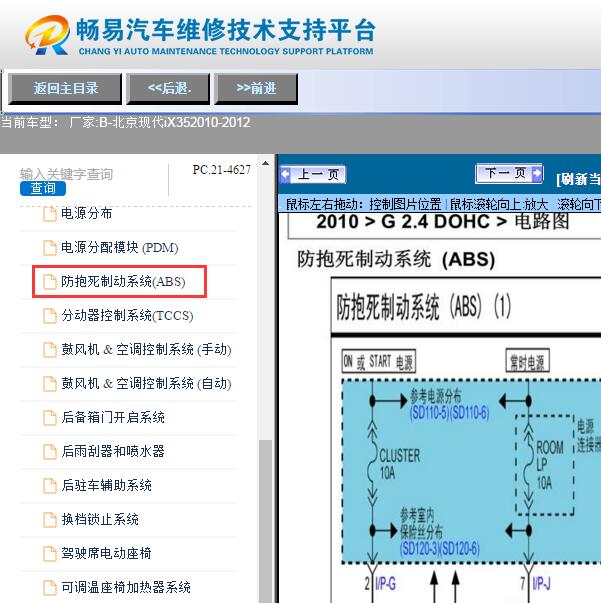This screenshot has height=603, width=601.
Task: Open 可调温座椅加热器系统 entry
Action: pos(126,587)
